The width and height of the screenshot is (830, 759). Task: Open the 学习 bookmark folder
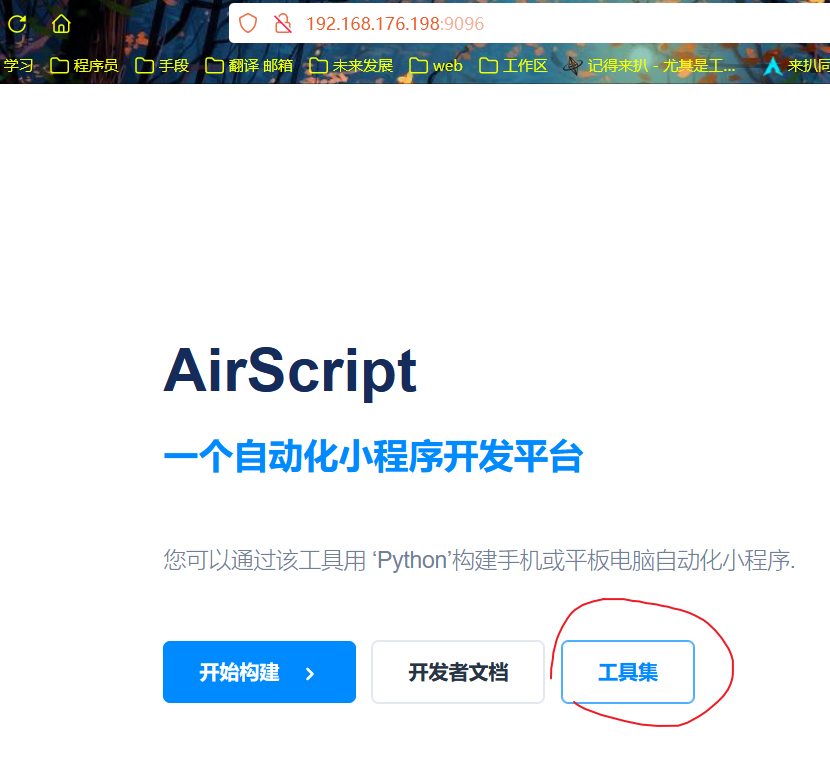pyautogui.click(x=17, y=66)
